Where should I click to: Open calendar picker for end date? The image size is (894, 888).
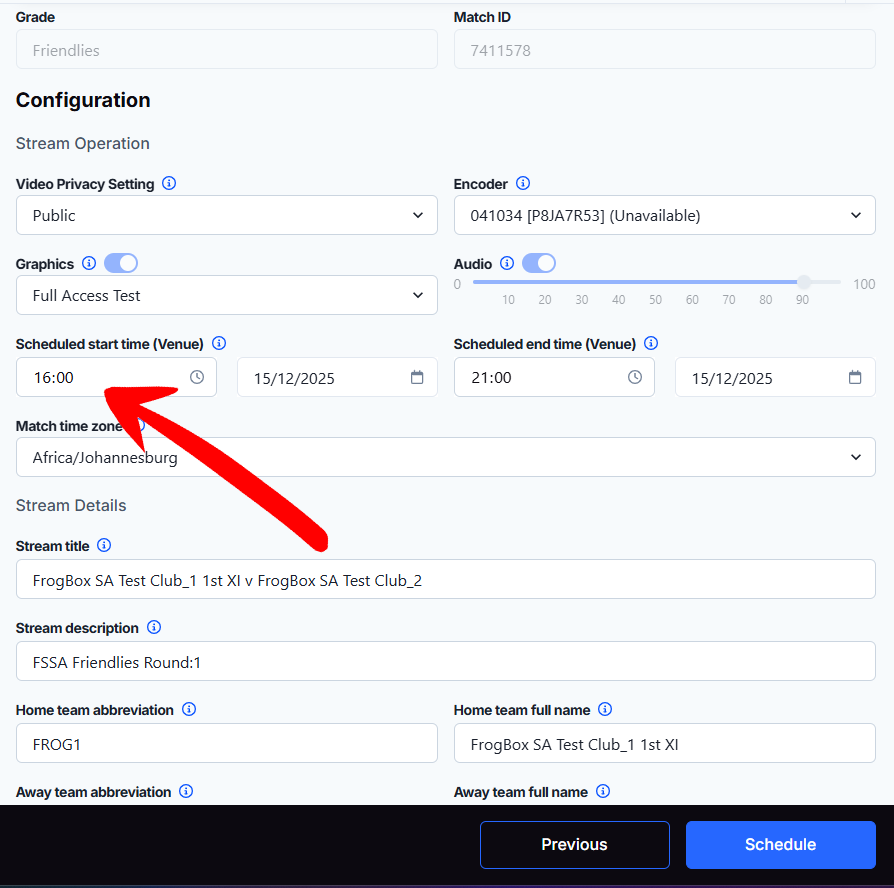855,378
